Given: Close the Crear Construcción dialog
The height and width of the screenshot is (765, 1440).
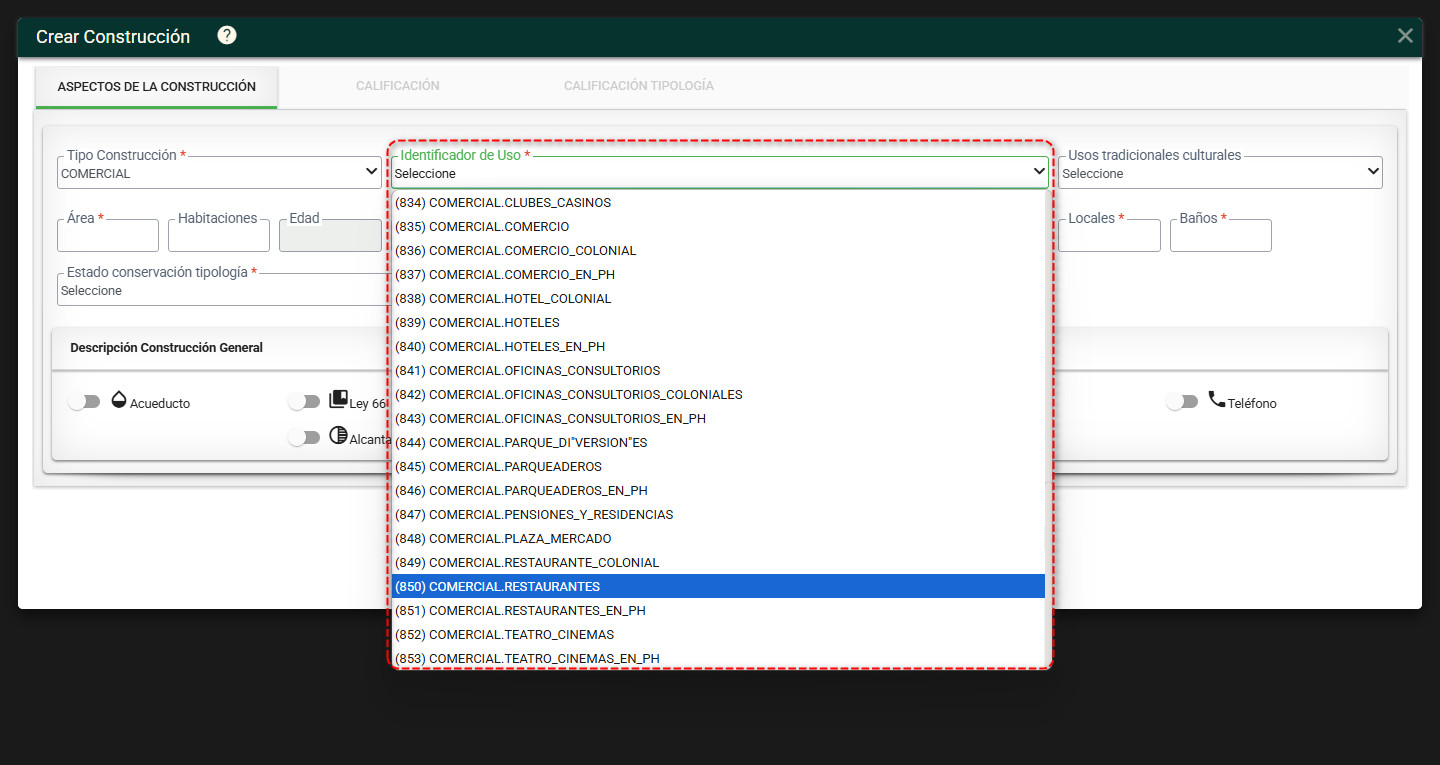Looking at the screenshot, I should [x=1405, y=36].
